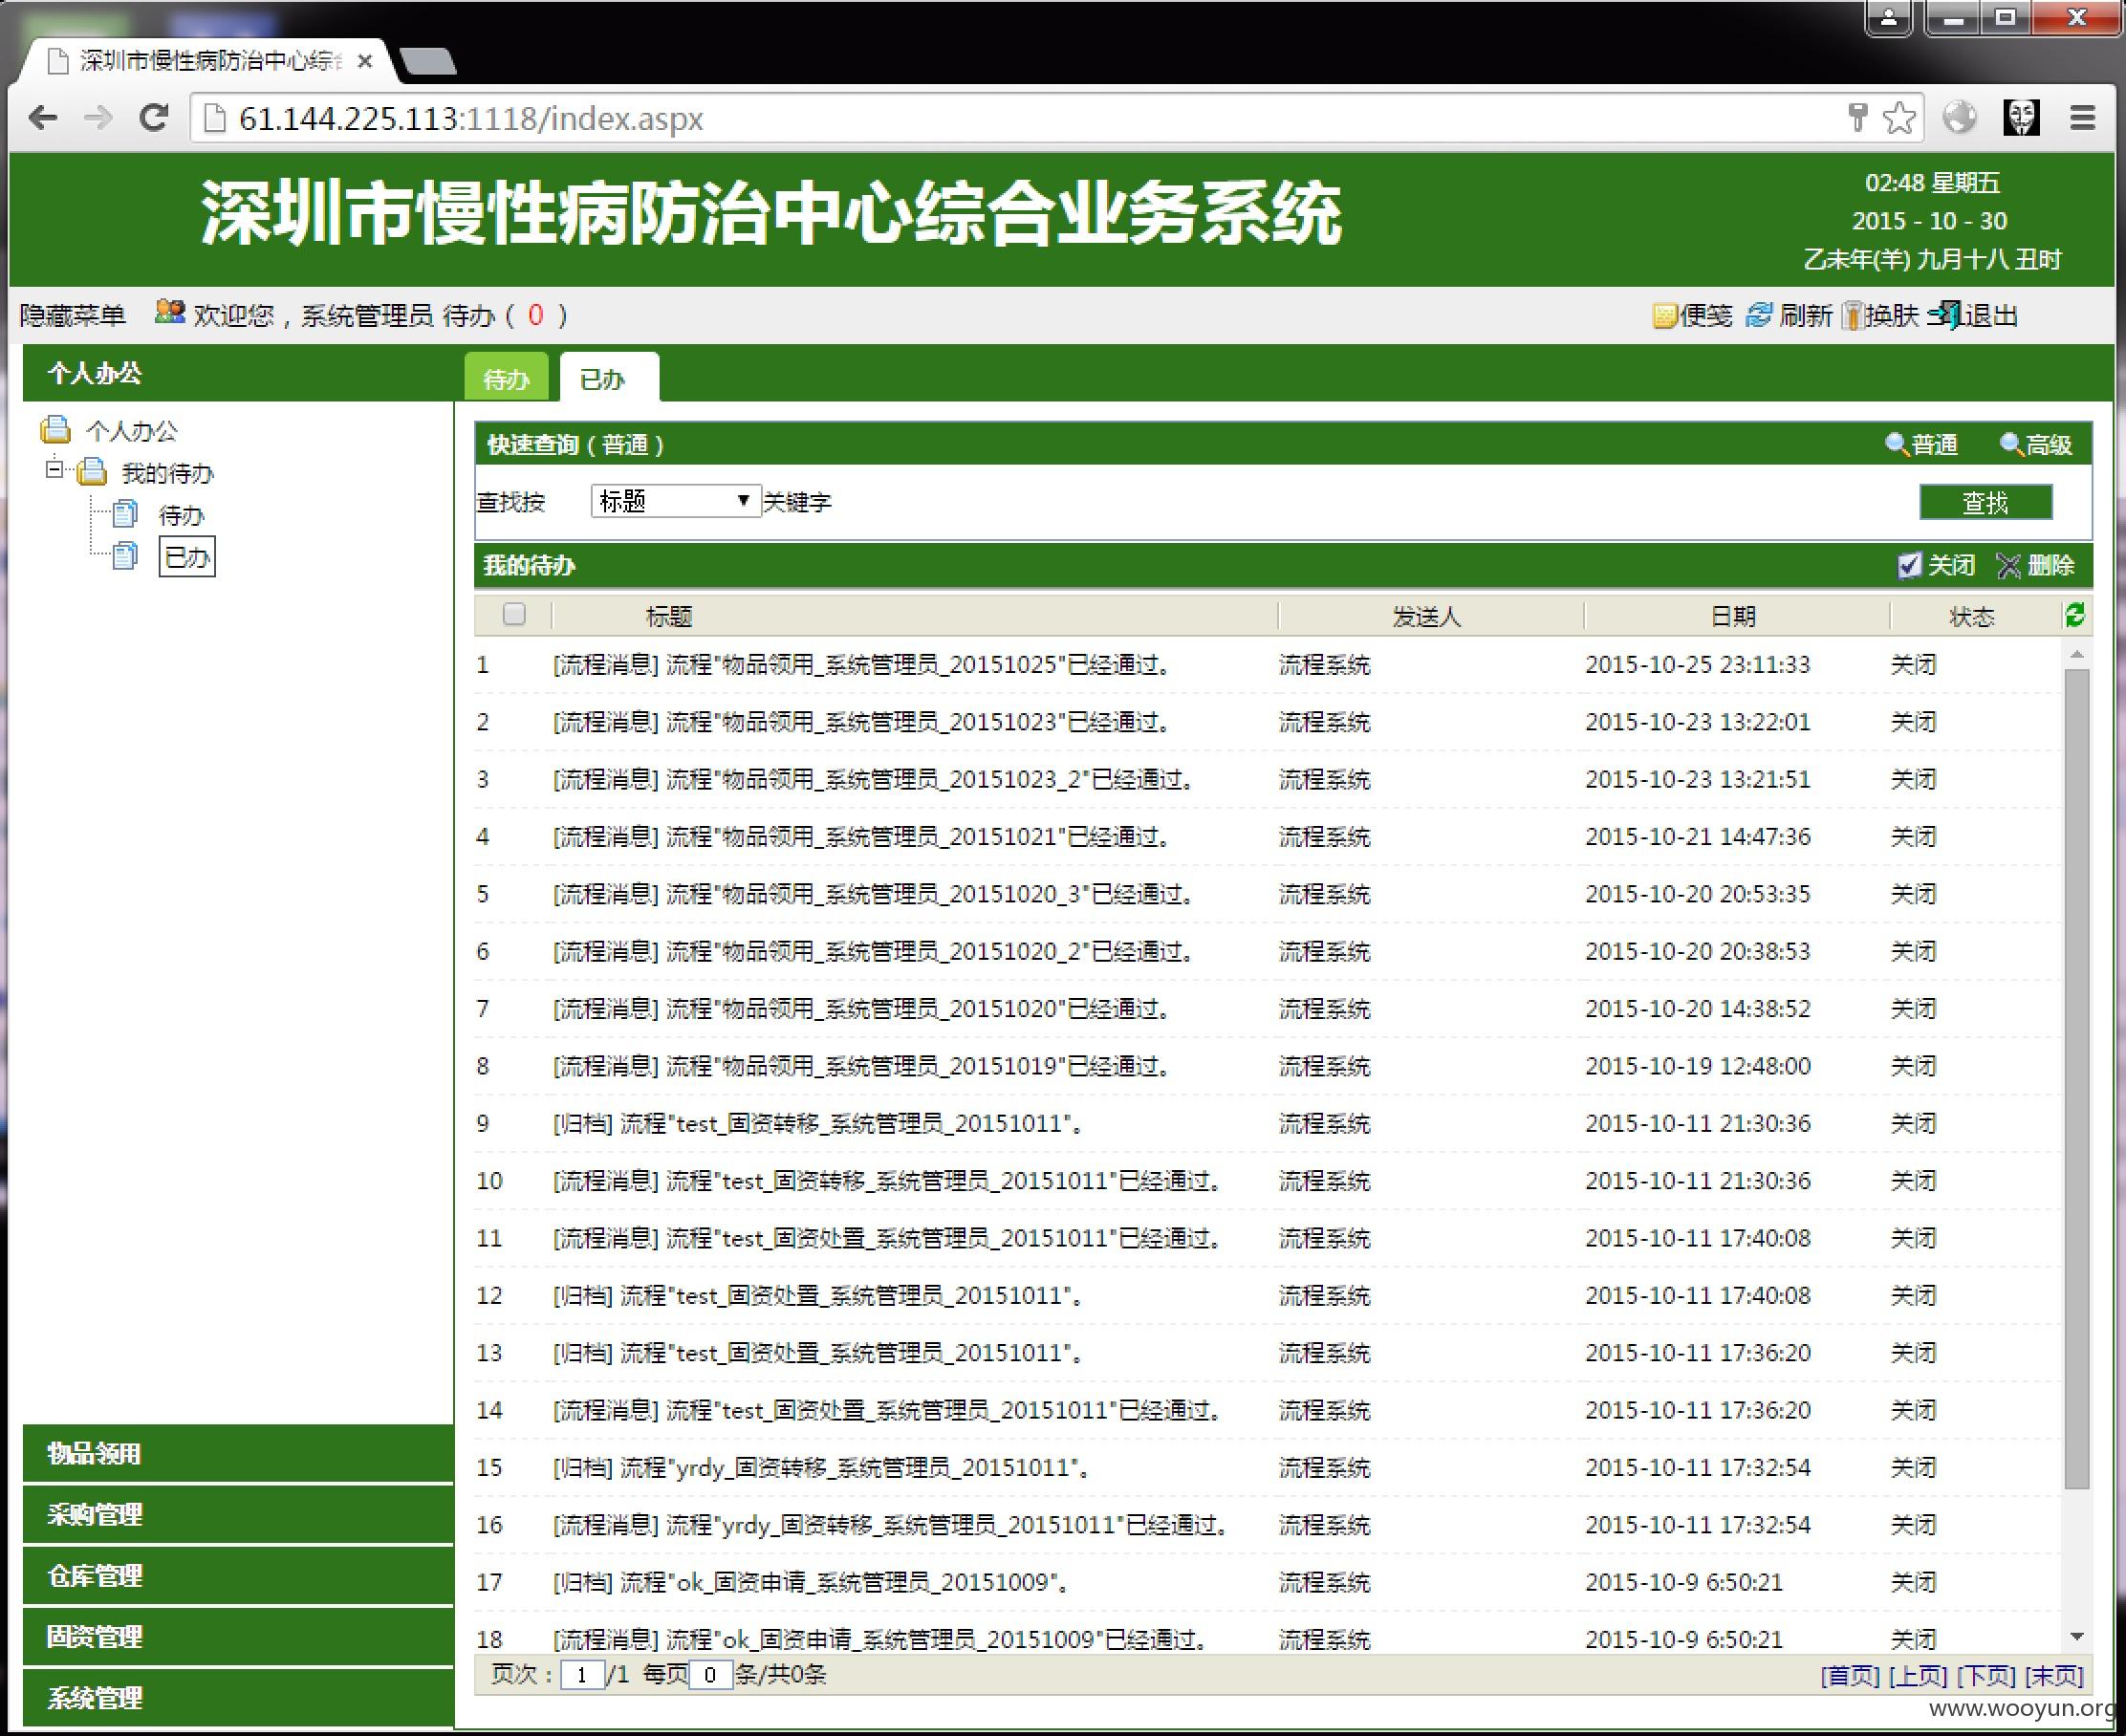
Task: Open the empty new tab button
Action: tap(428, 61)
